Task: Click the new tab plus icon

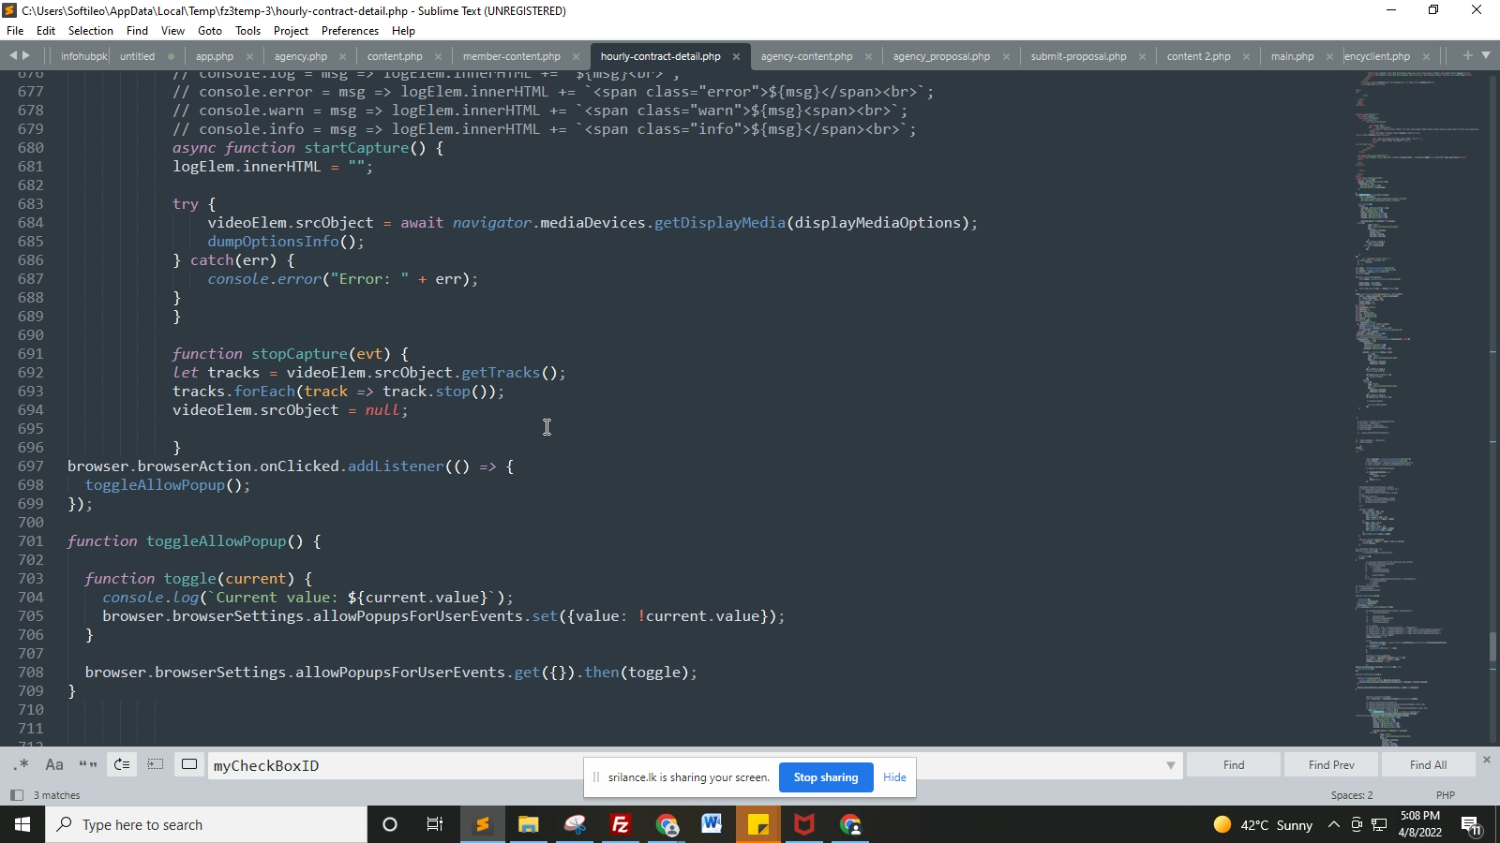Action: 1468,56
